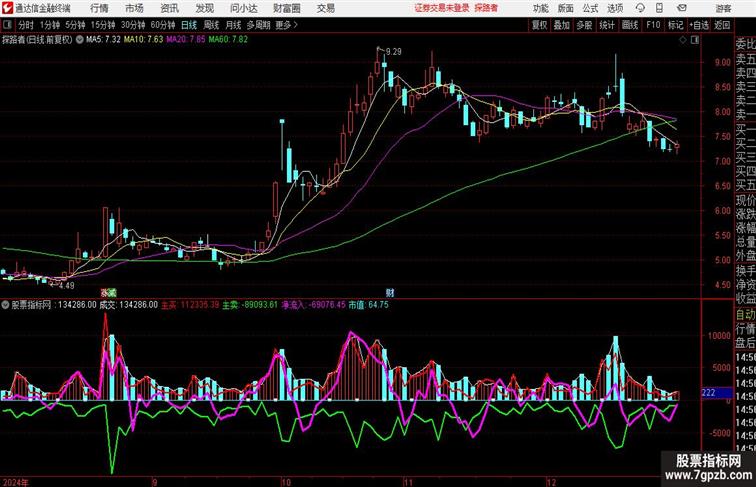Click 市值: 64.75 label
This screenshot has height=487, width=756.
368,305
